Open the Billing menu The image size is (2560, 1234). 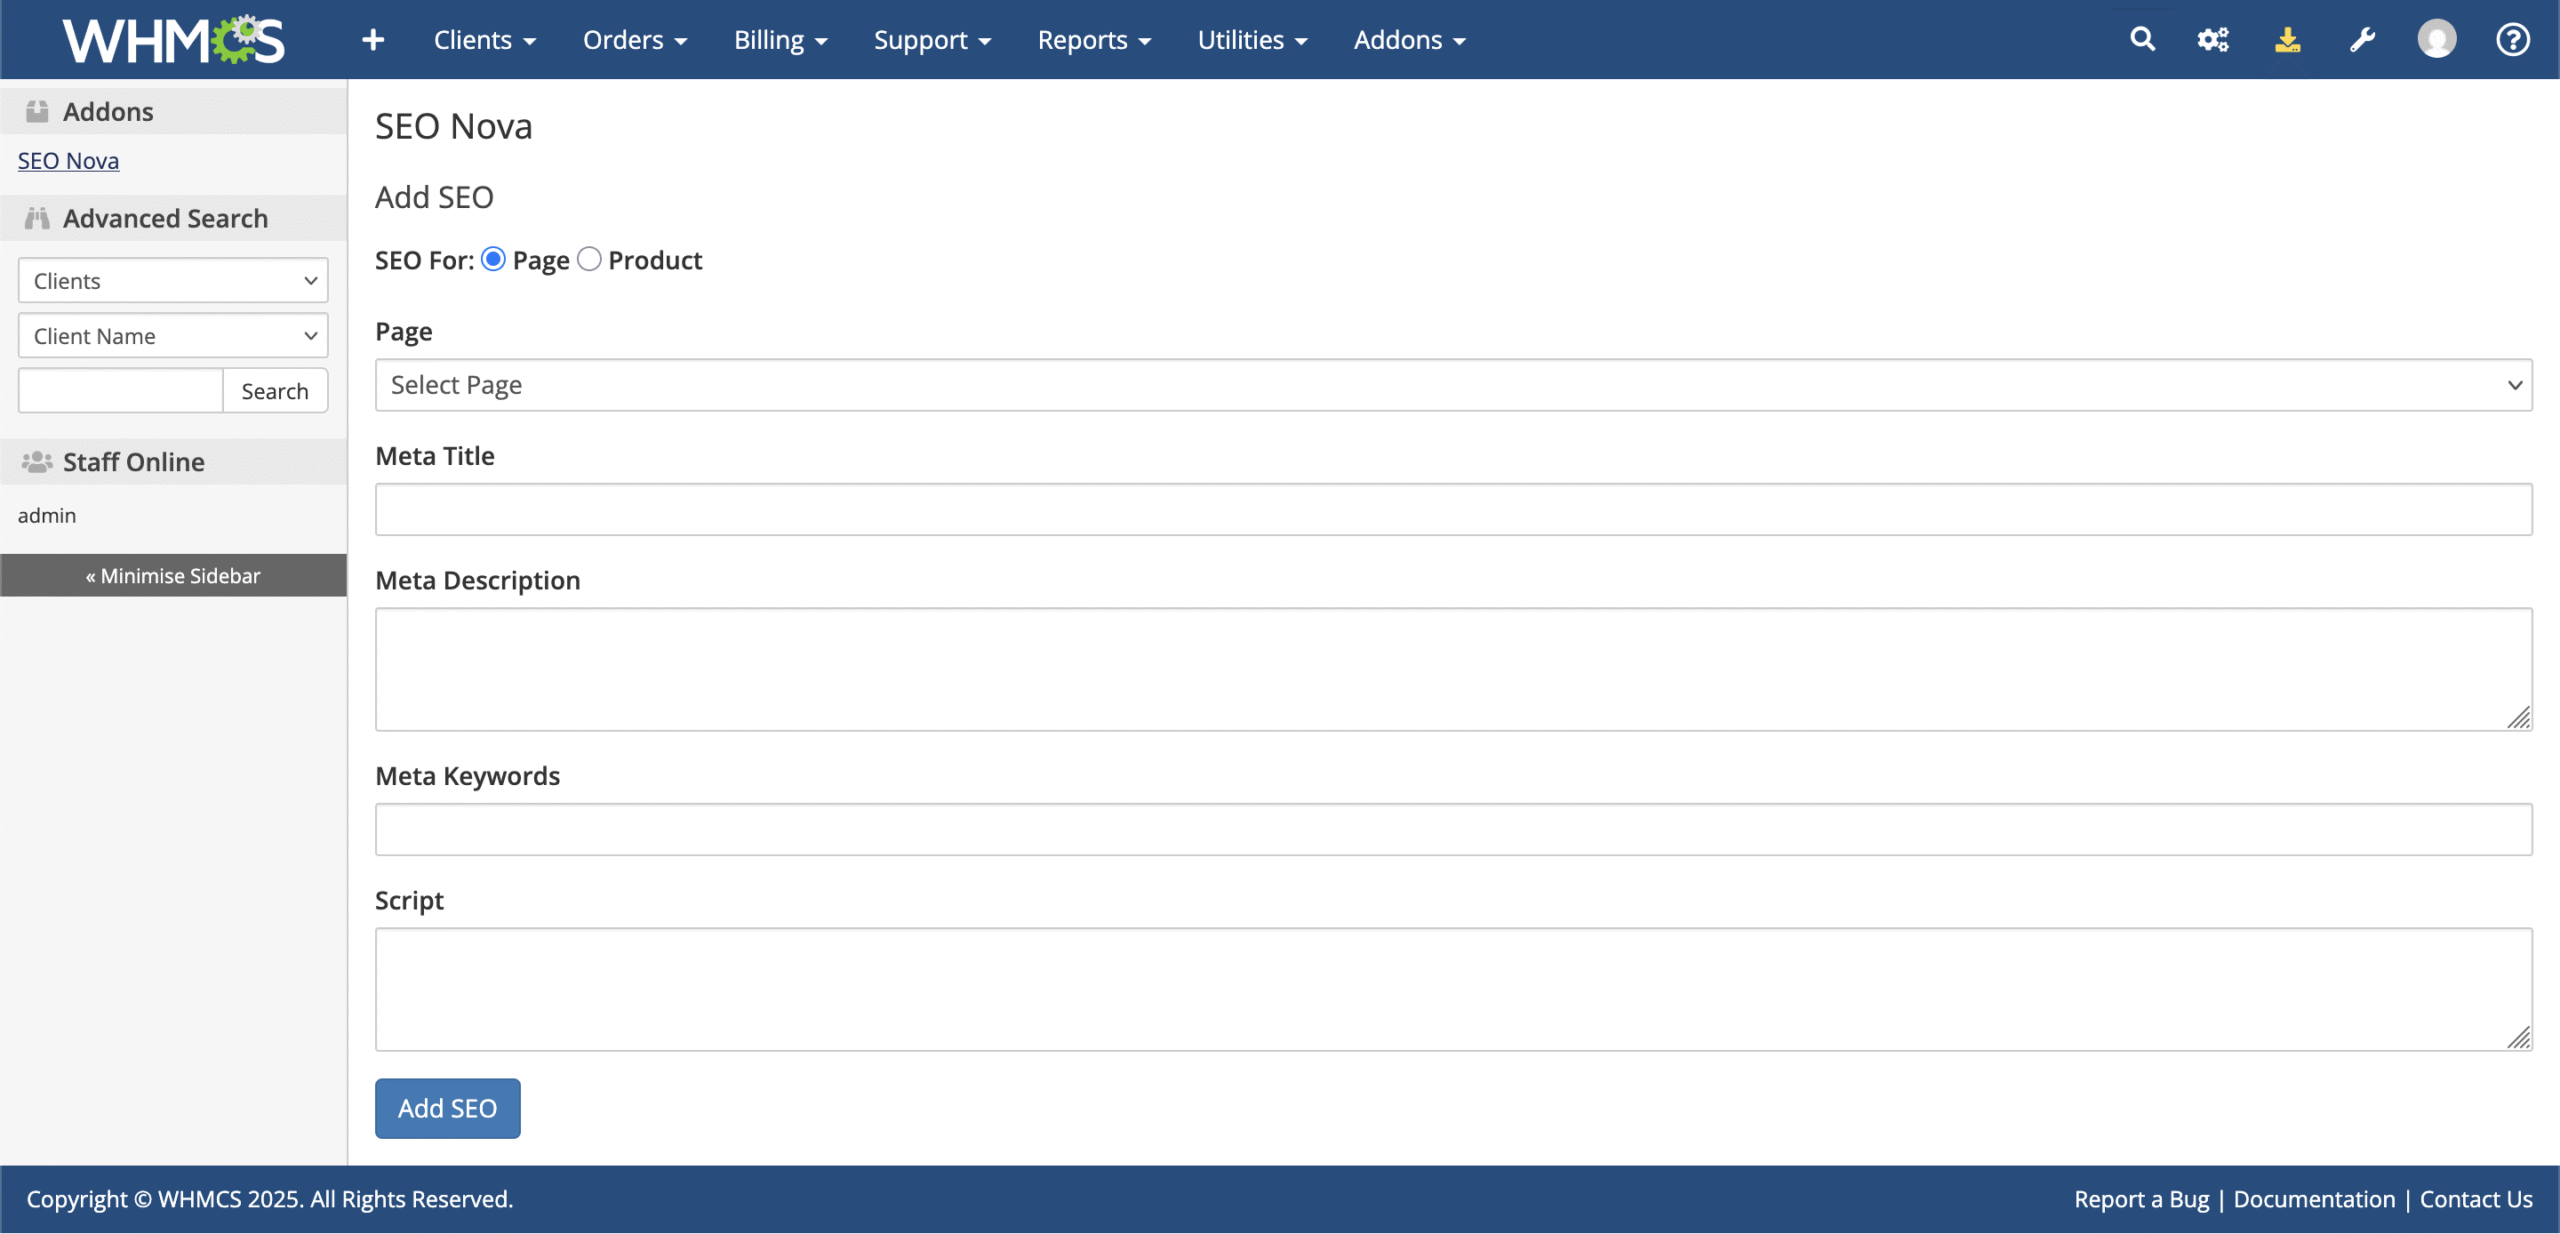click(780, 40)
